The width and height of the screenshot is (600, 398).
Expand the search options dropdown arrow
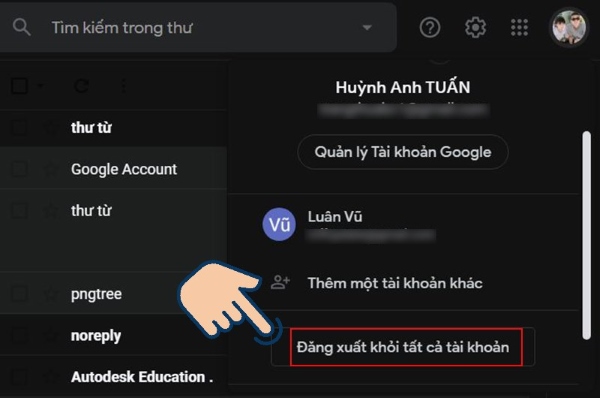pyautogui.click(x=367, y=28)
